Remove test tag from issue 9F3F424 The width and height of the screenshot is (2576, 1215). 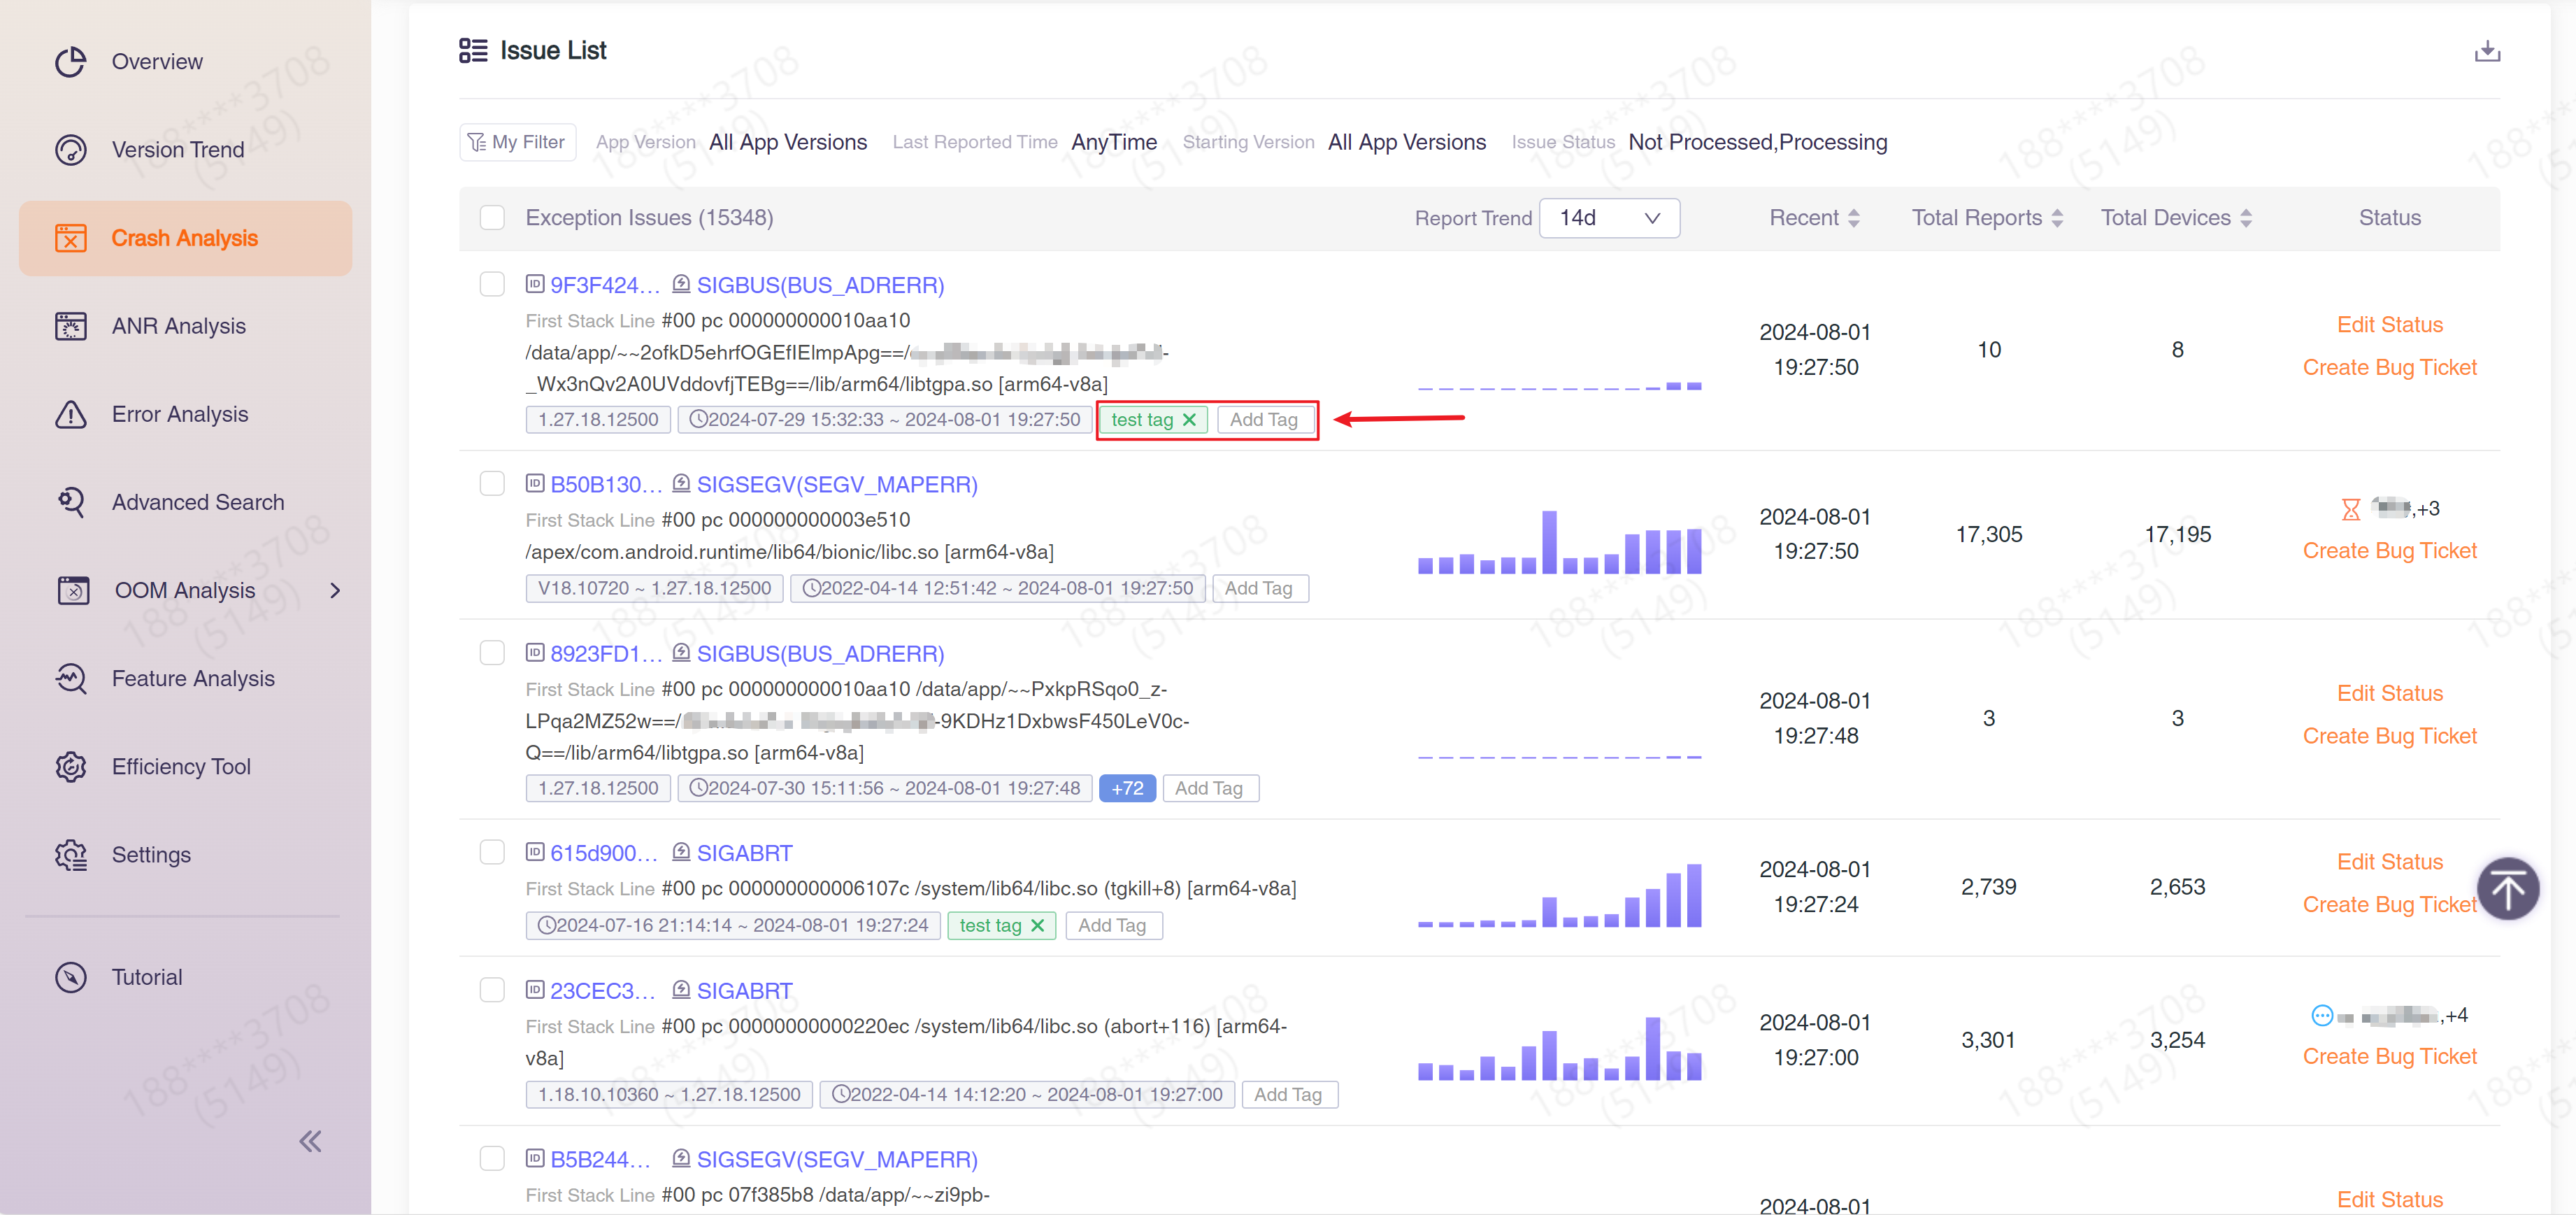(x=1189, y=420)
